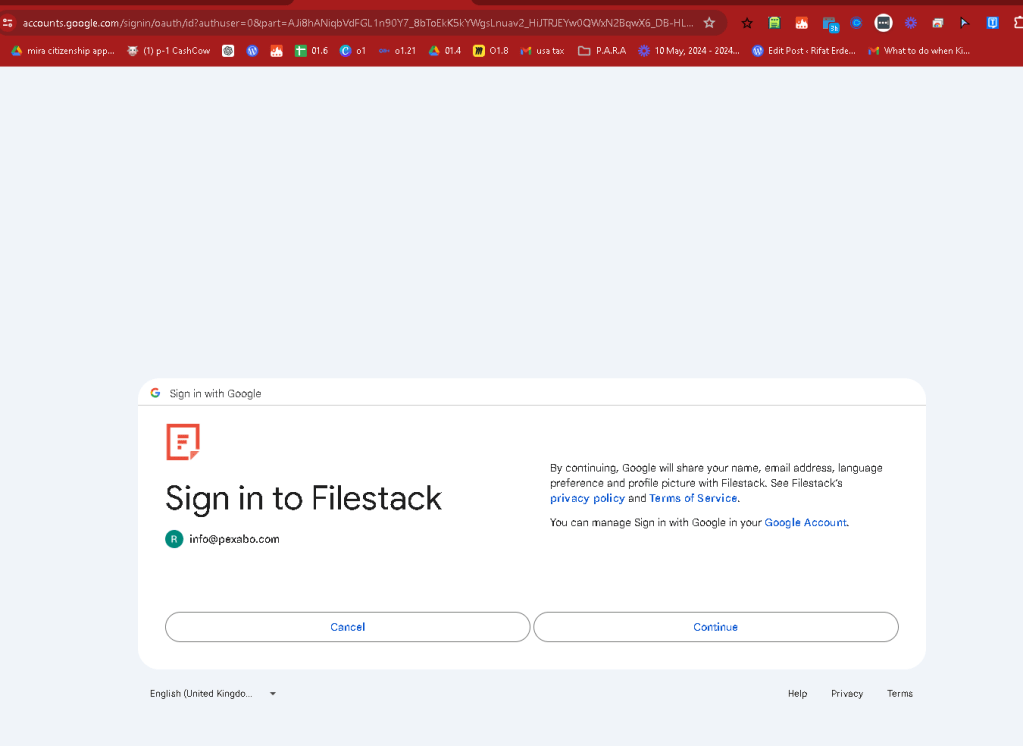This screenshot has height=746, width=1023.
Task: Open the 01.6 spreadsheet bookmark
Action: (311, 50)
